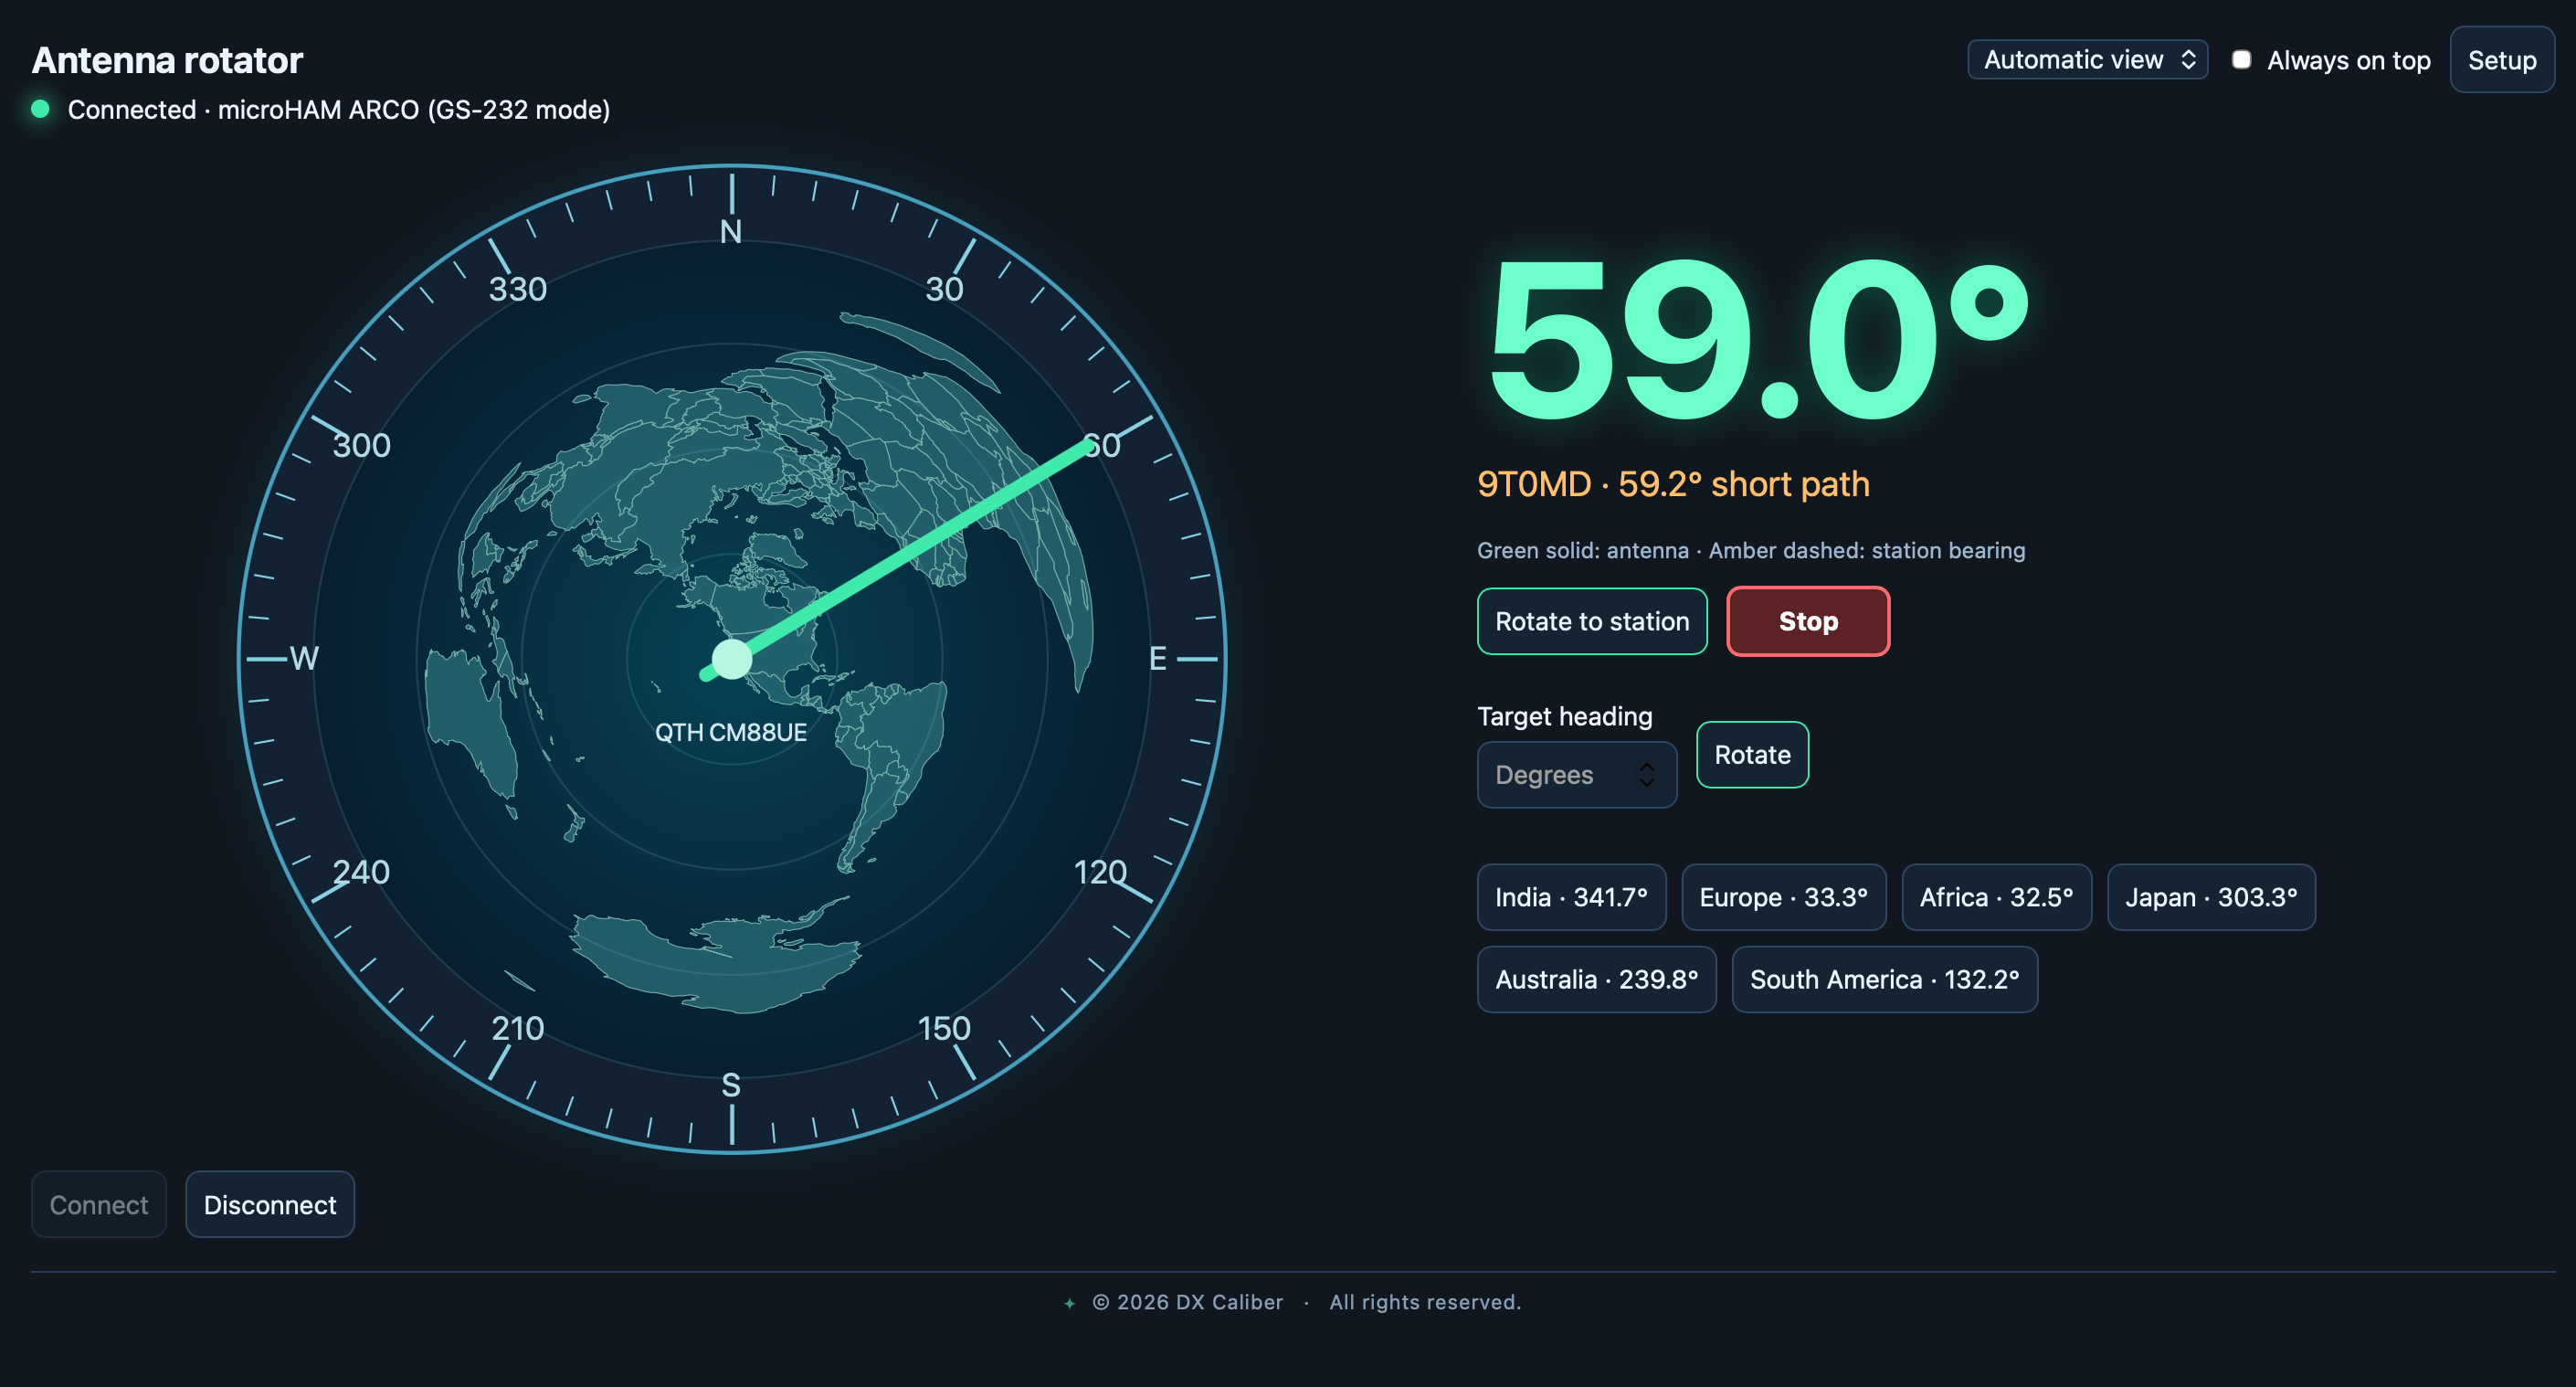This screenshot has height=1387, width=2576.
Task: Click the QTH CM88UE label
Action: (x=731, y=732)
